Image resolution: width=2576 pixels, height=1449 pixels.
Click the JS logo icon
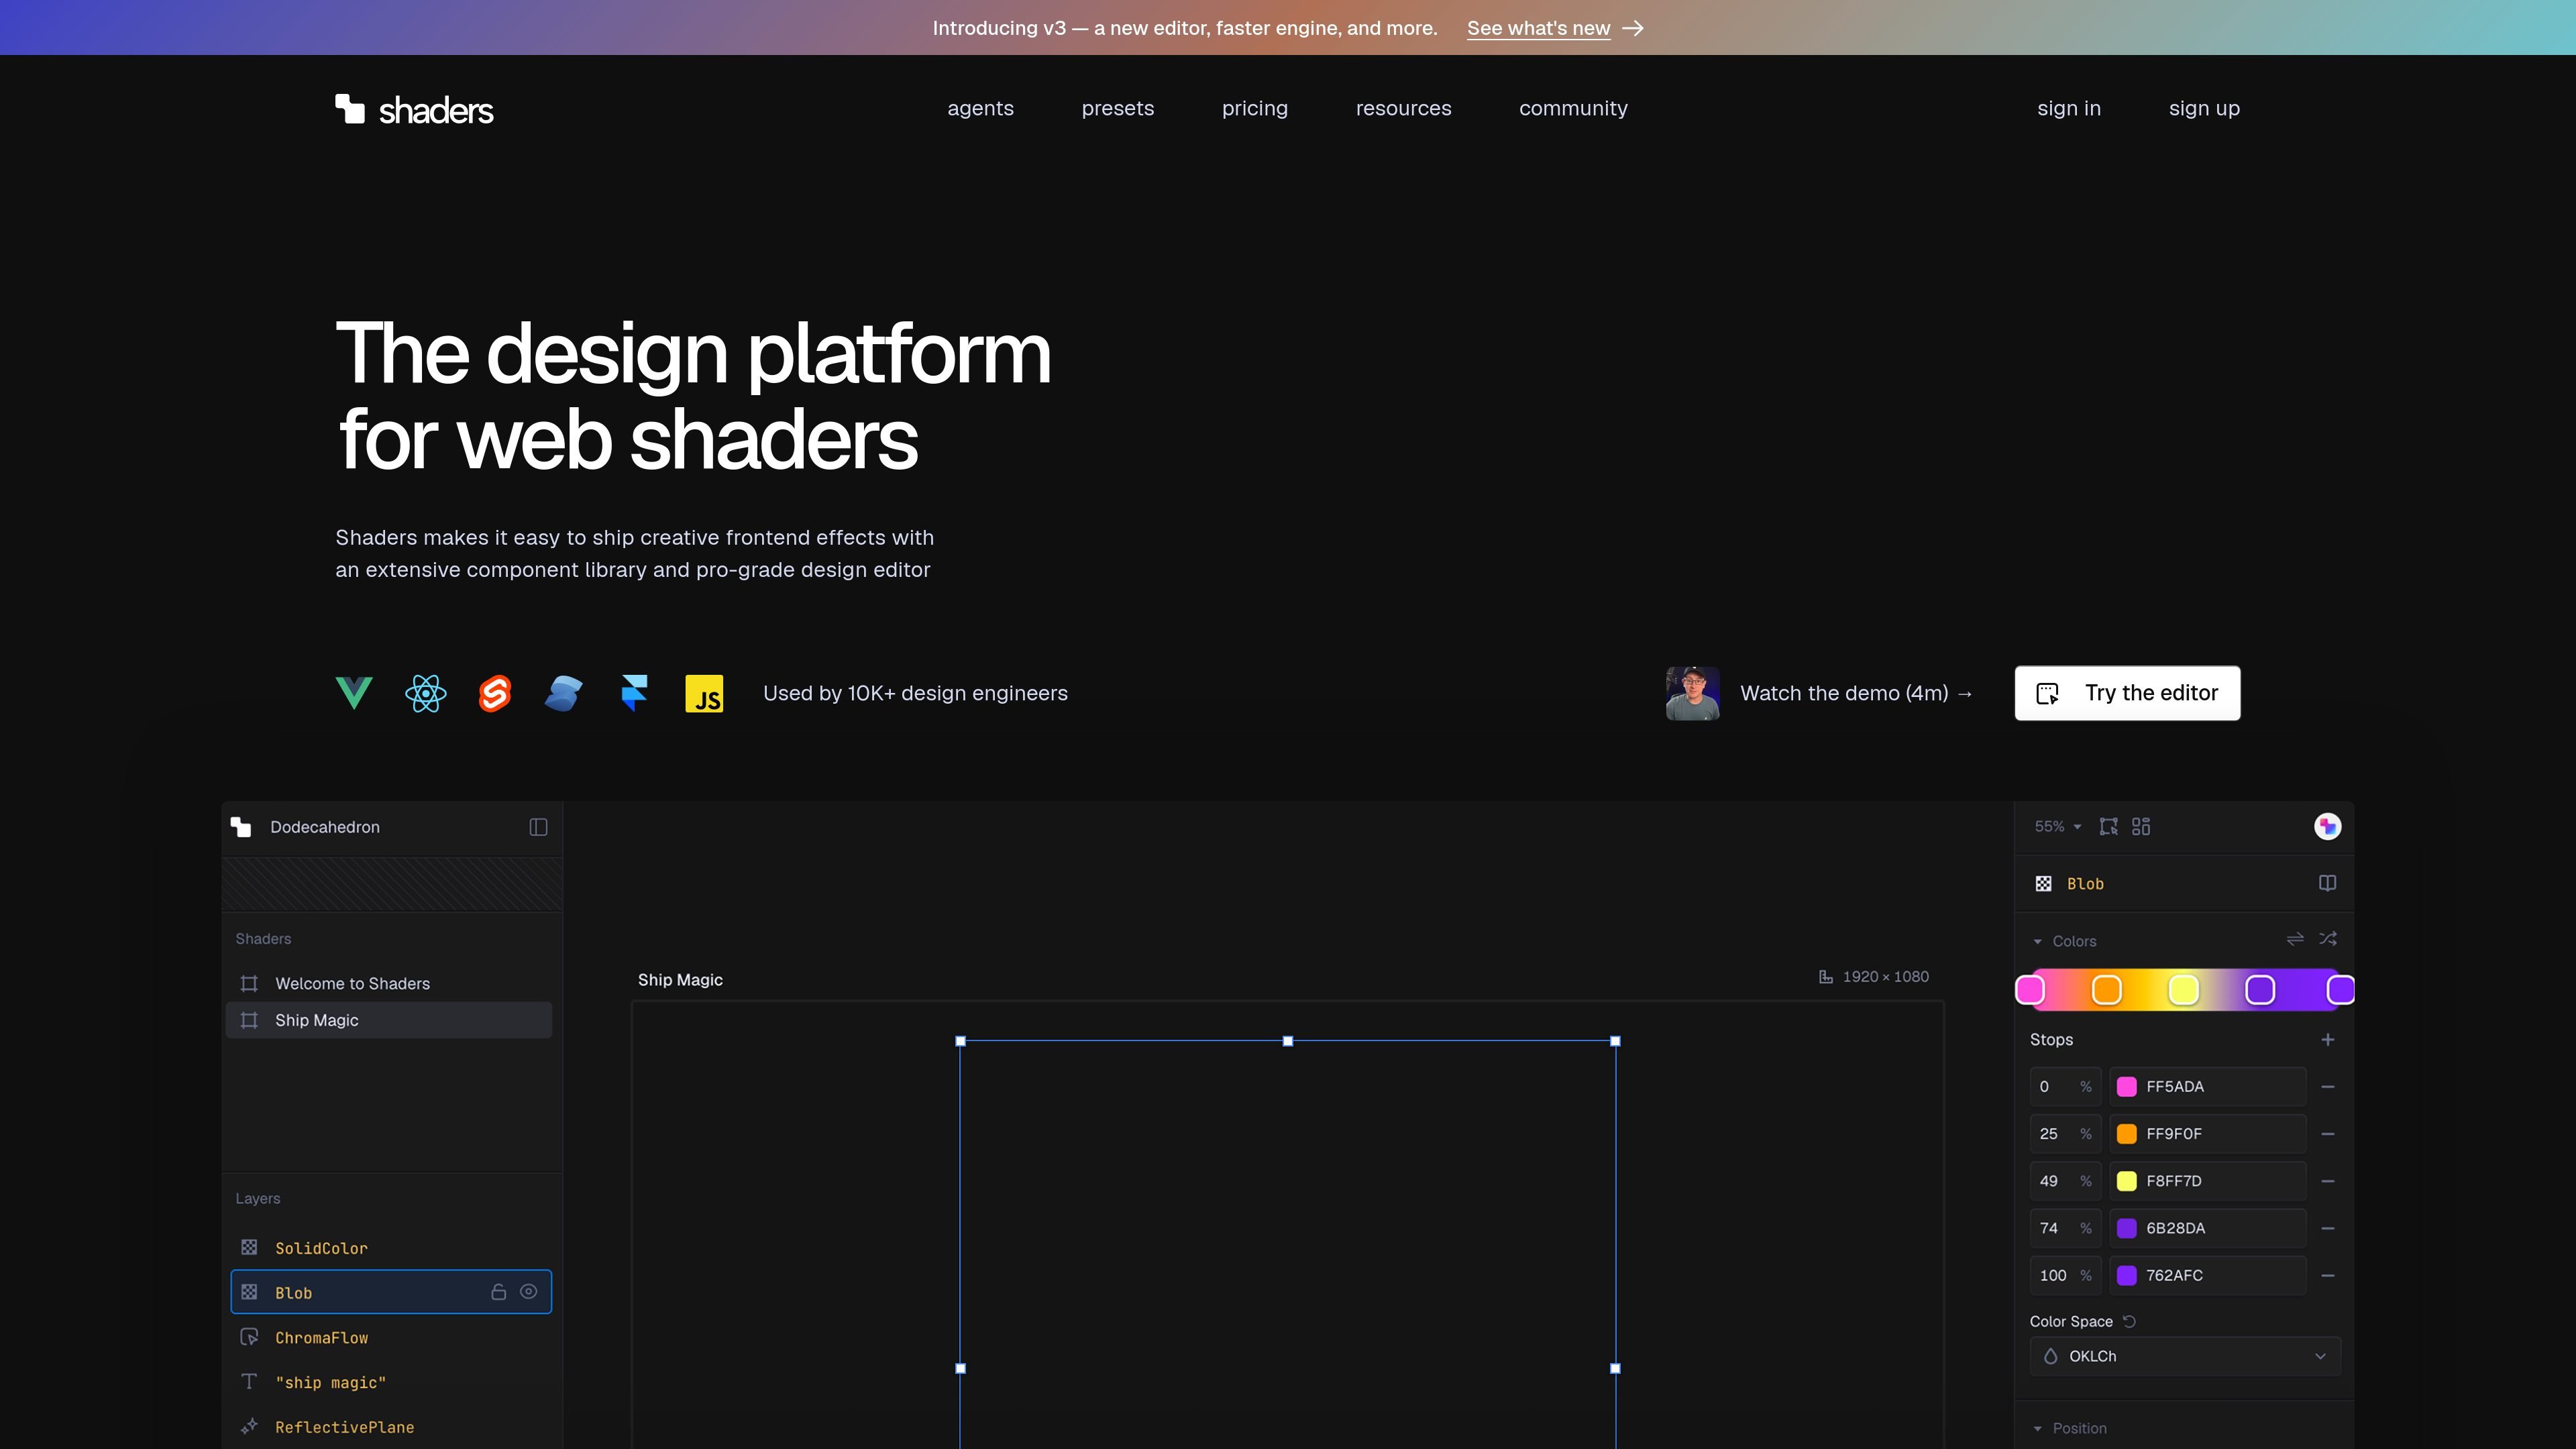tap(704, 693)
